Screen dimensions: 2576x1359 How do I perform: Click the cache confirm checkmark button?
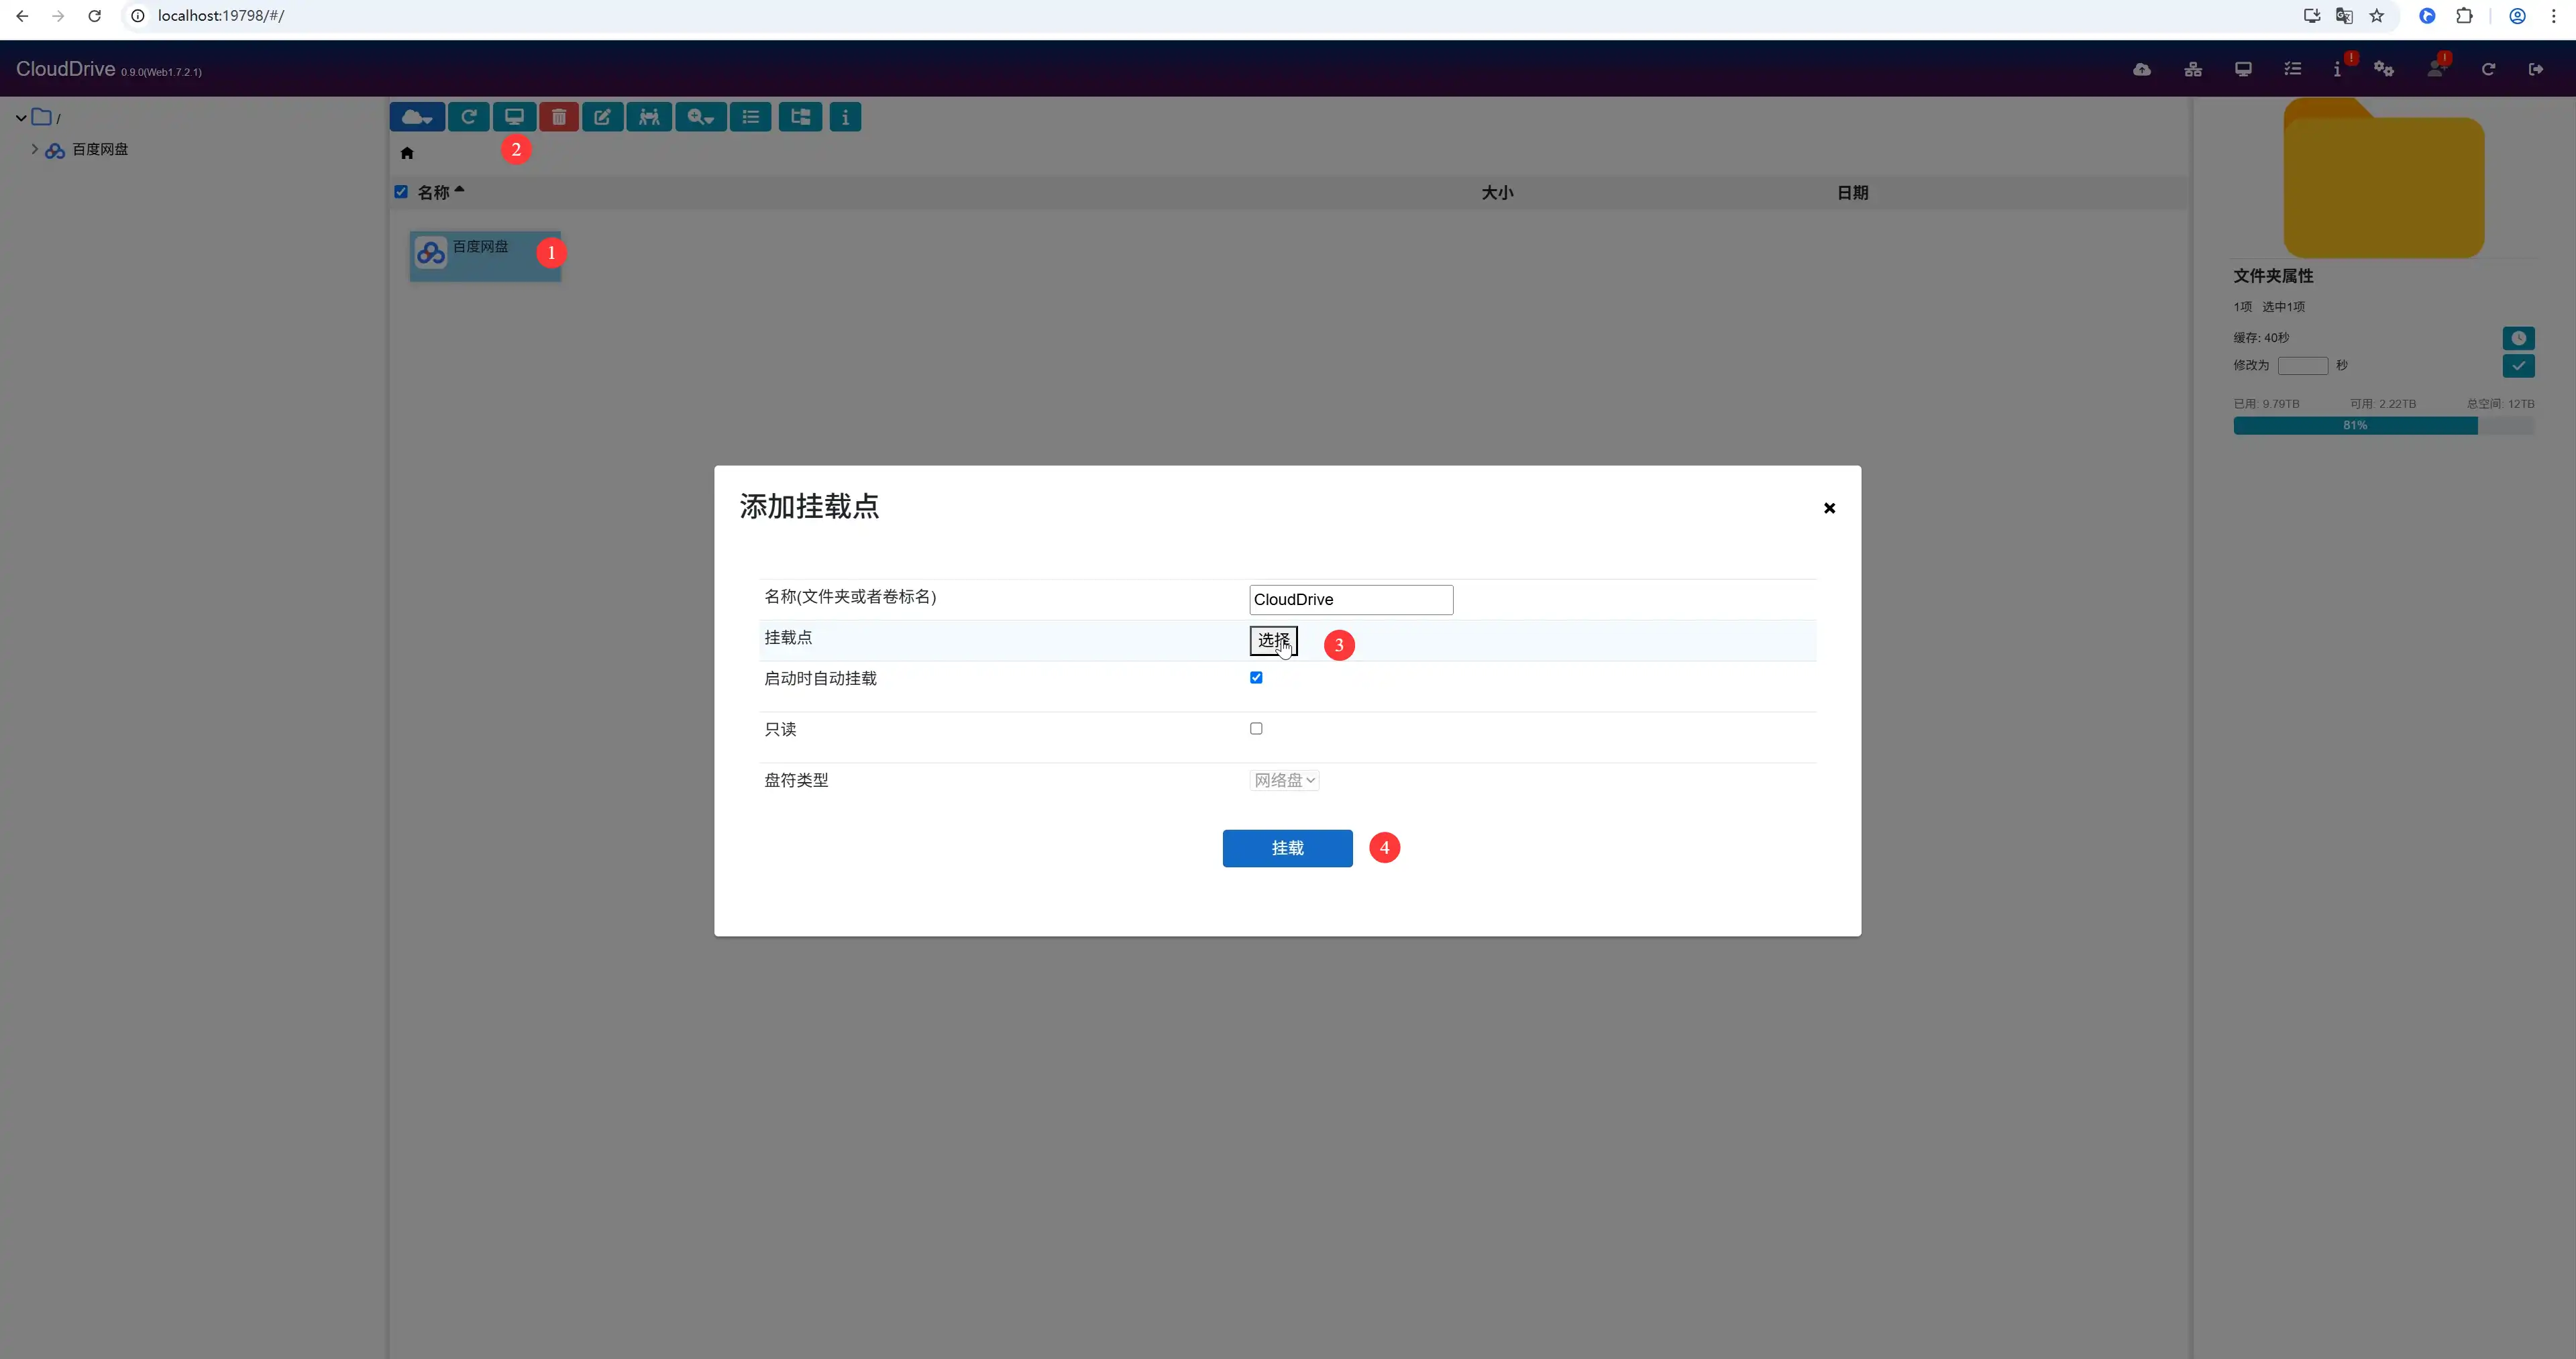[x=2518, y=366]
